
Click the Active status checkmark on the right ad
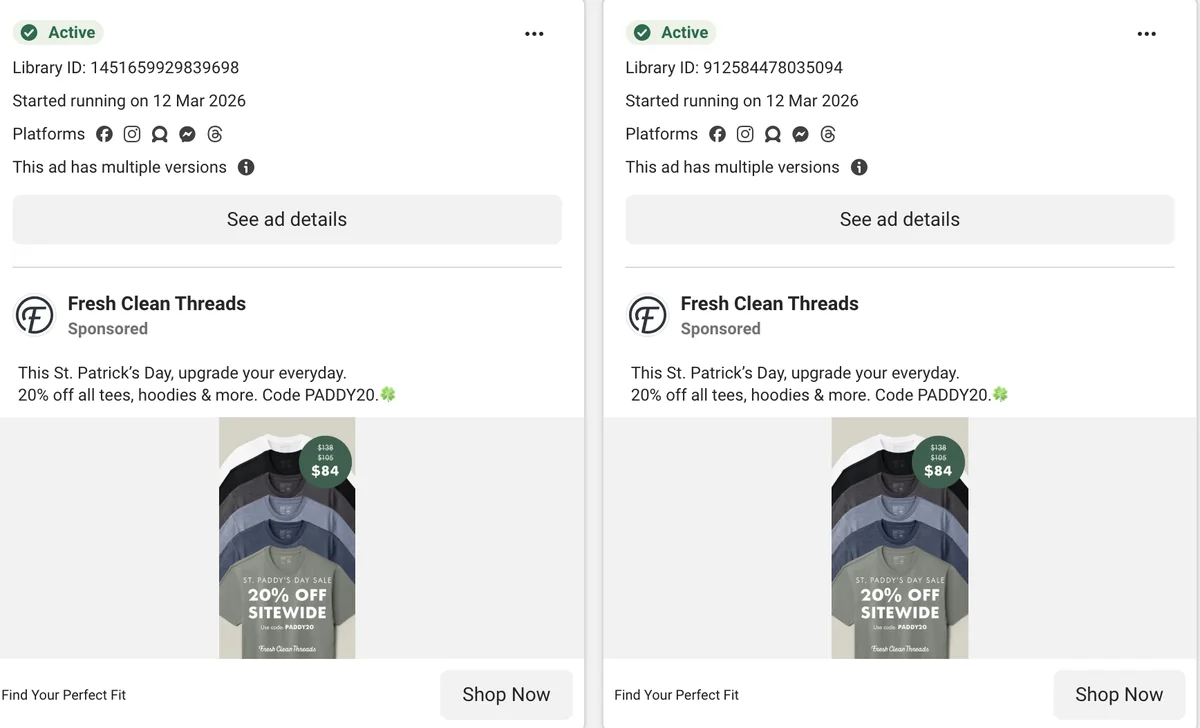[641, 32]
